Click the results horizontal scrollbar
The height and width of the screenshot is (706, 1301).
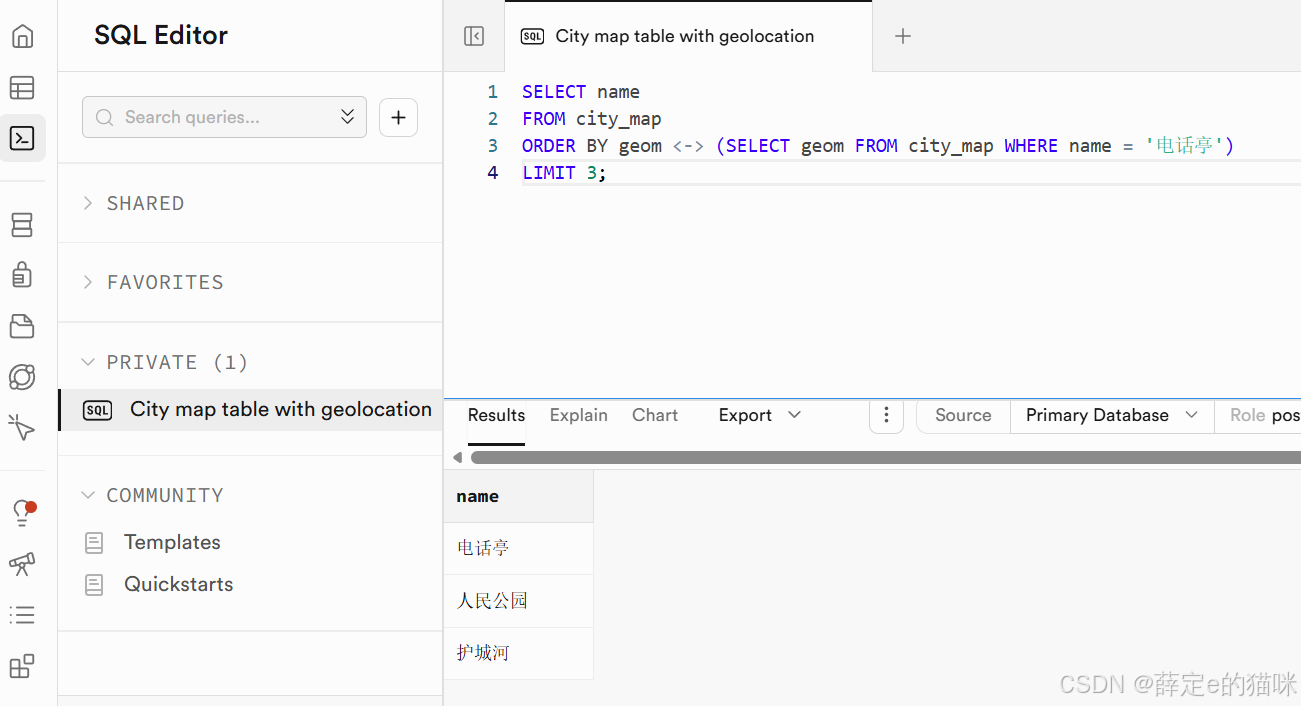pyautogui.click(x=885, y=457)
